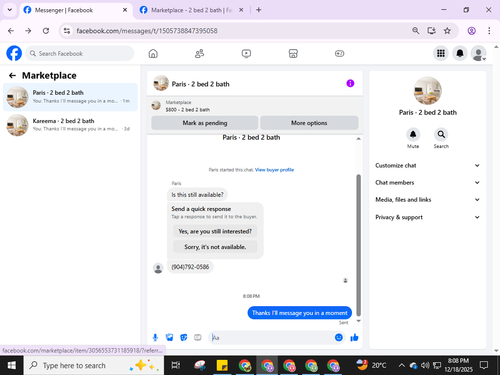The image size is (500, 375).
Task: Search in the Paris conversation
Action: [x=441, y=135]
